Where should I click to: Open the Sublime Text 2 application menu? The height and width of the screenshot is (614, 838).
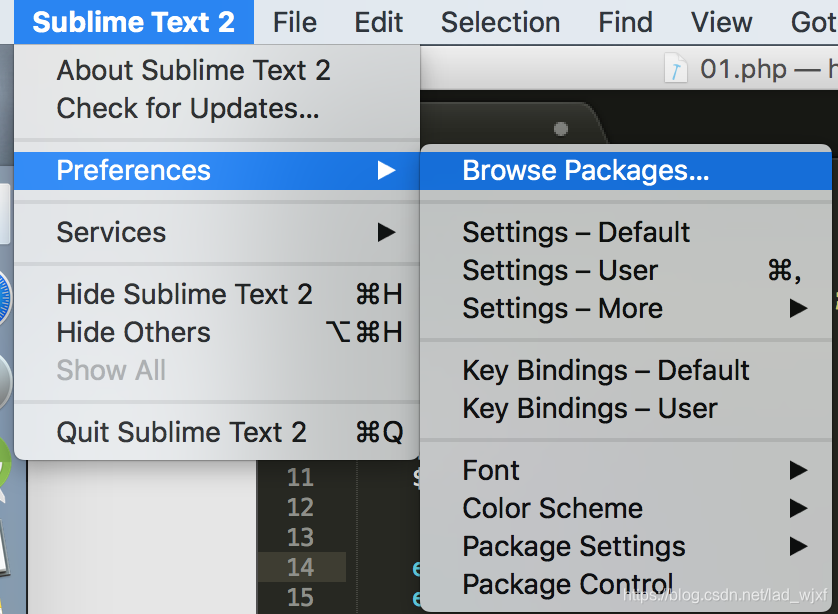[134, 22]
